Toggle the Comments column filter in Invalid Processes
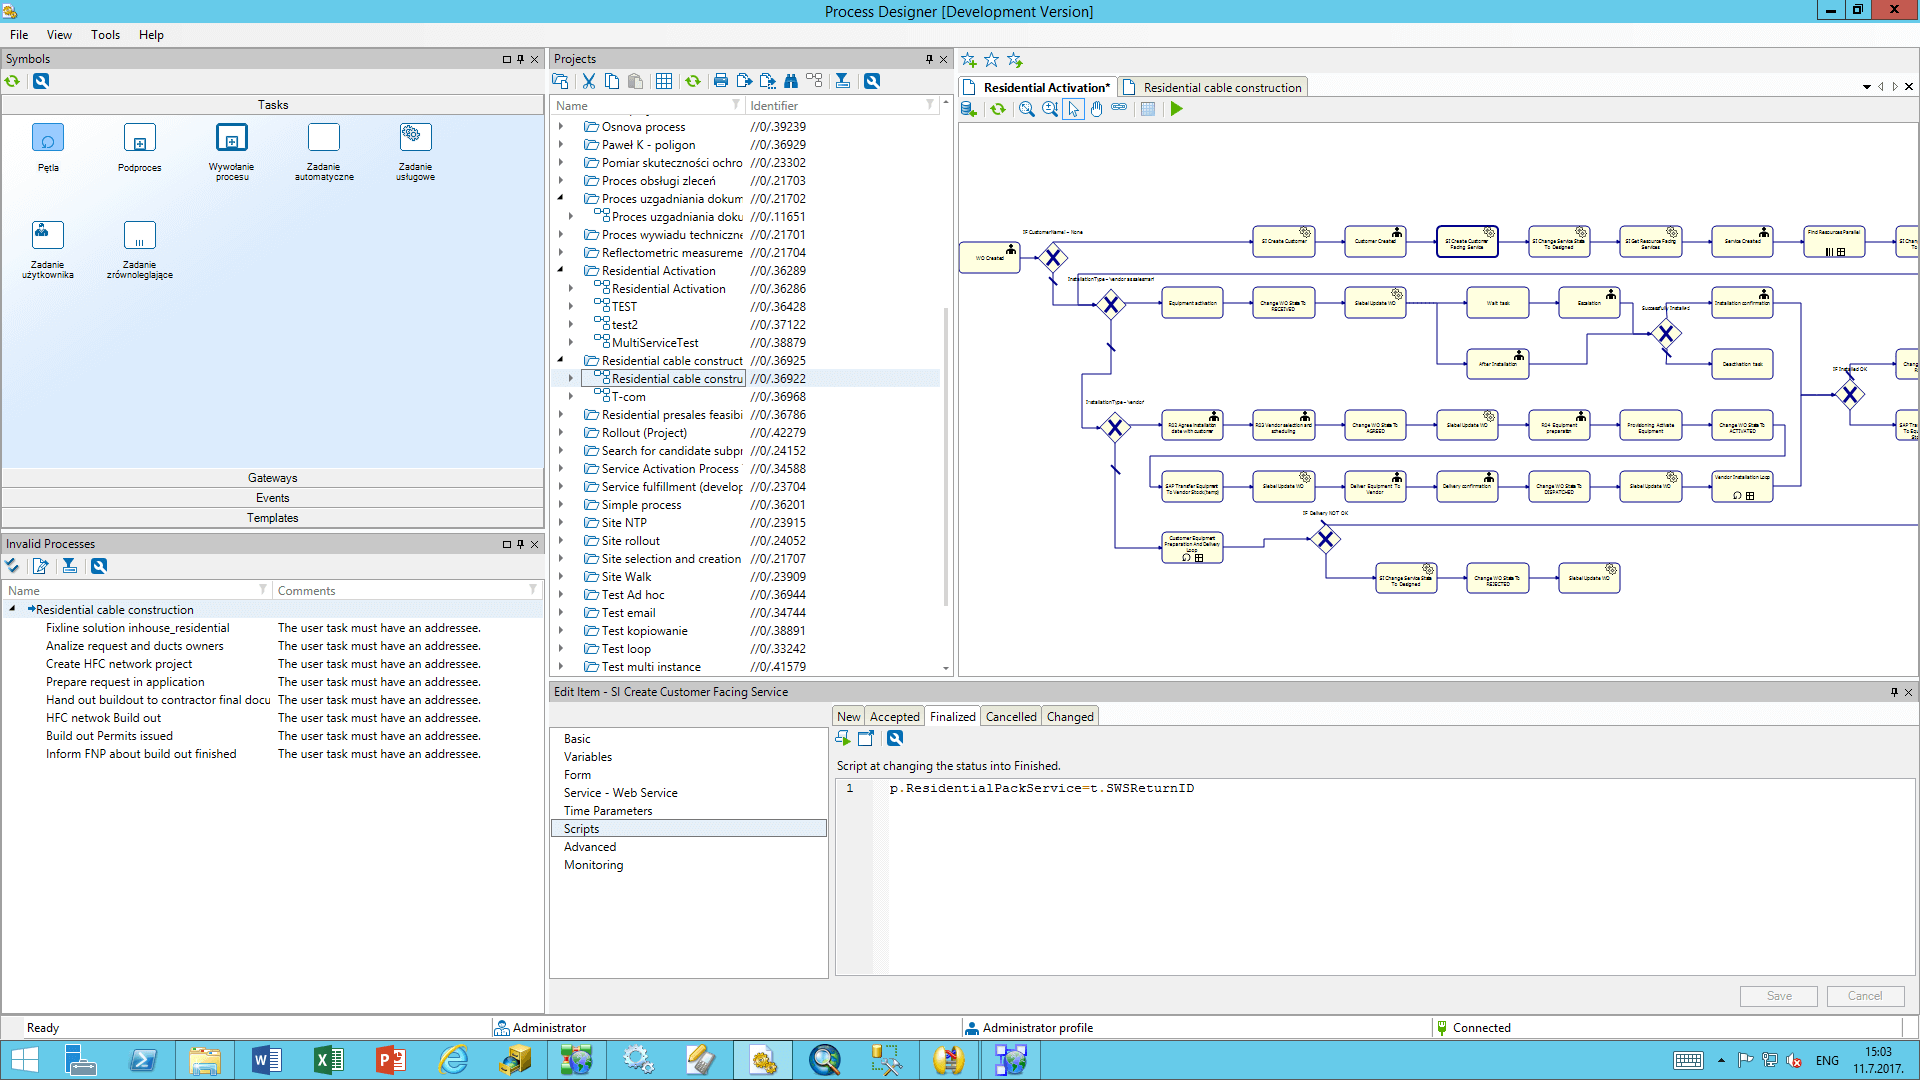1920x1080 pixels. (533, 590)
